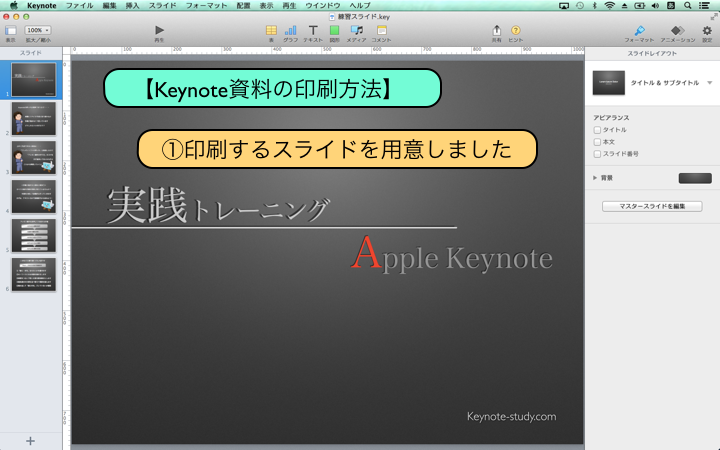Open the ヘルプ menu
The image size is (720, 450).
pyautogui.click(x=360, y=6)
